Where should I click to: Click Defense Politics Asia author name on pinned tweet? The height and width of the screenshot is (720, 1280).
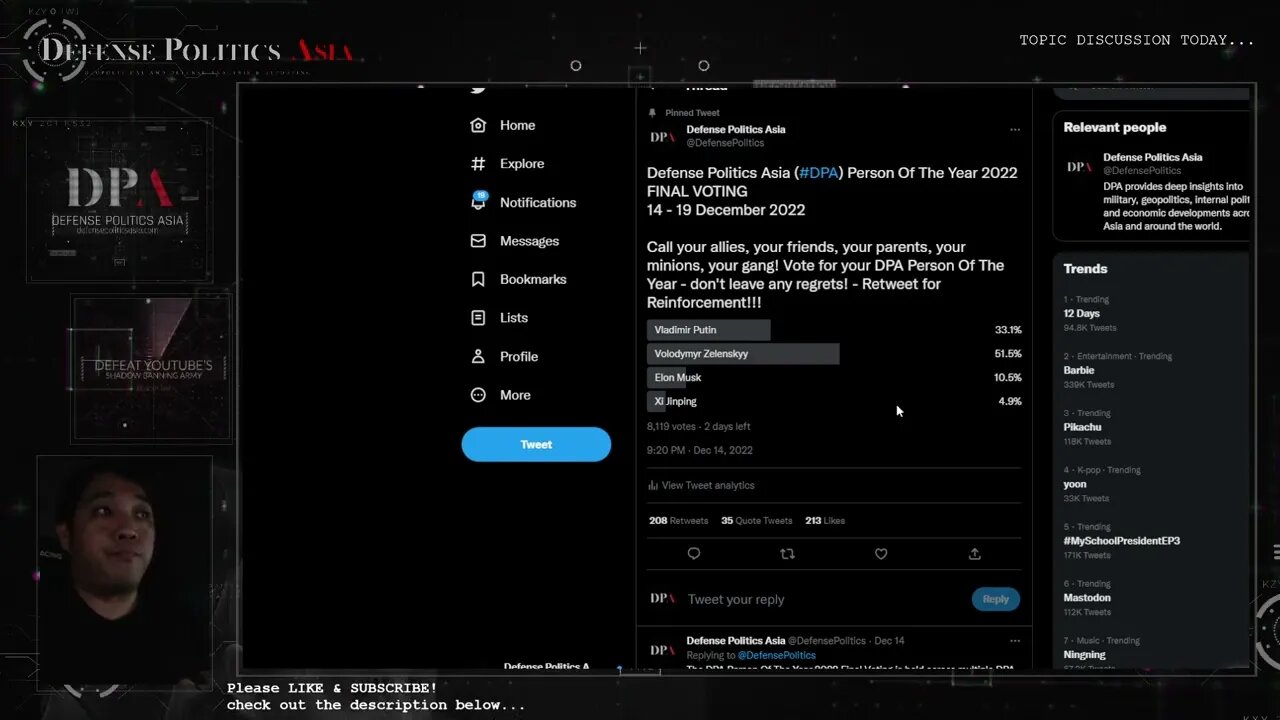[x=736, y=129]
